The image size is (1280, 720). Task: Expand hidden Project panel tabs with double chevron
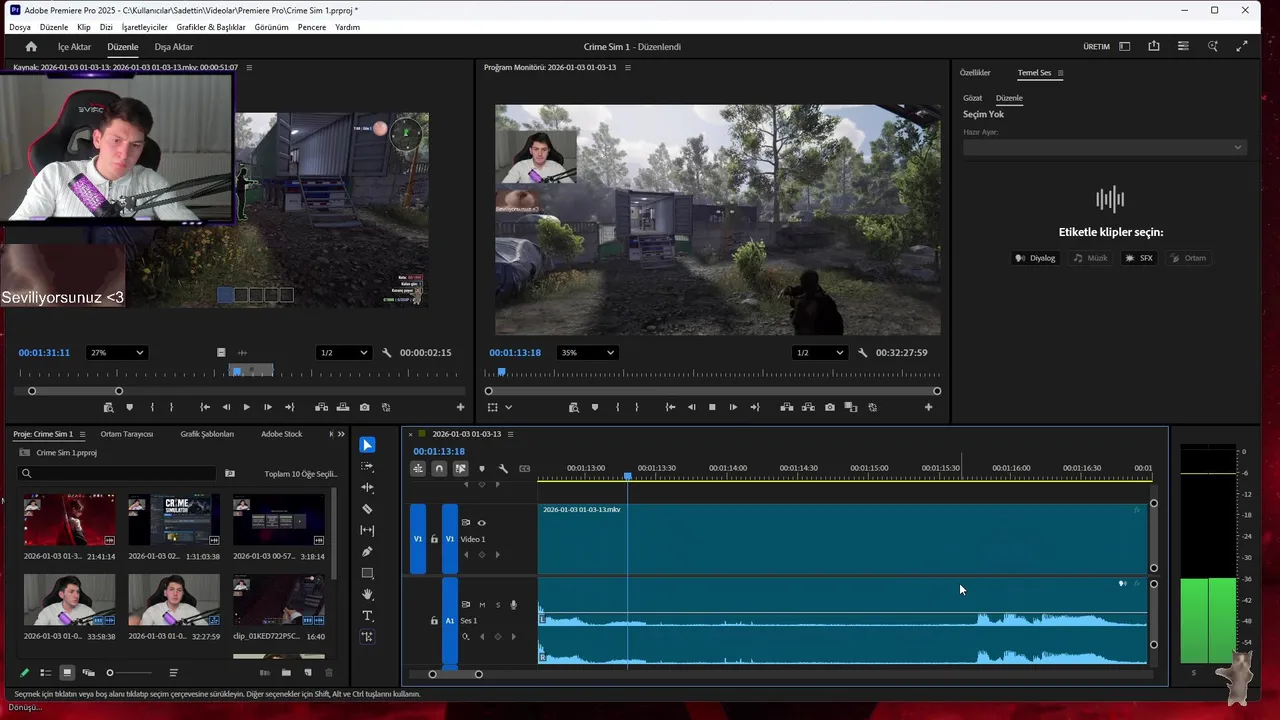[x=341, y=434]
